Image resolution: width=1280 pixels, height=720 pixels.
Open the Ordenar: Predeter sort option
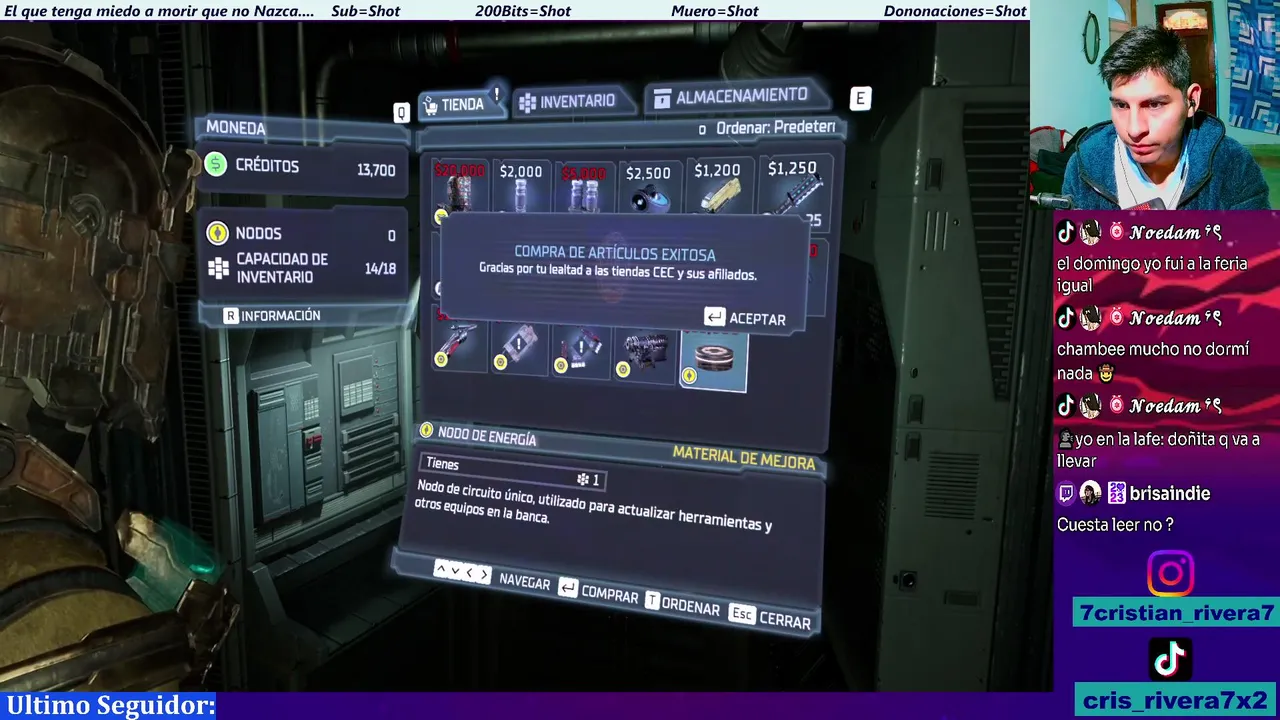coord(767,128)
